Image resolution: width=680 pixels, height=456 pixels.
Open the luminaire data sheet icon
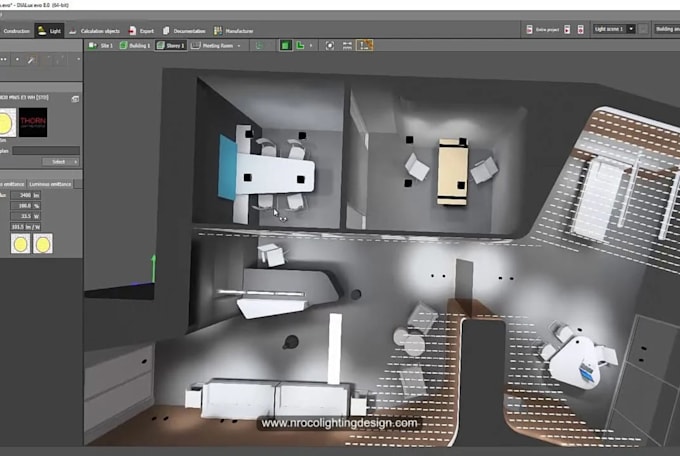(x=75, y=99)
